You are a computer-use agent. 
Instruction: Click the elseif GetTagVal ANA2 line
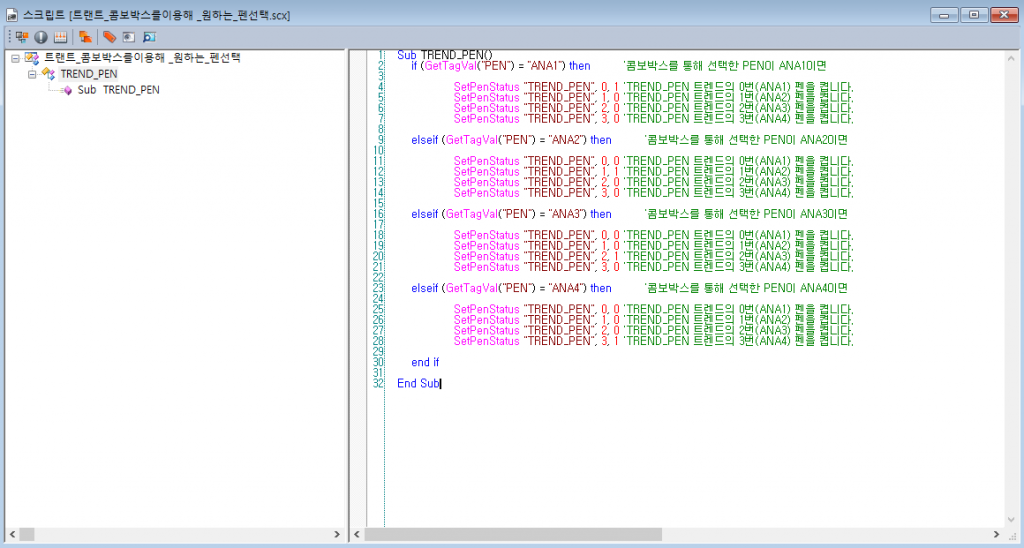point(511,140)
